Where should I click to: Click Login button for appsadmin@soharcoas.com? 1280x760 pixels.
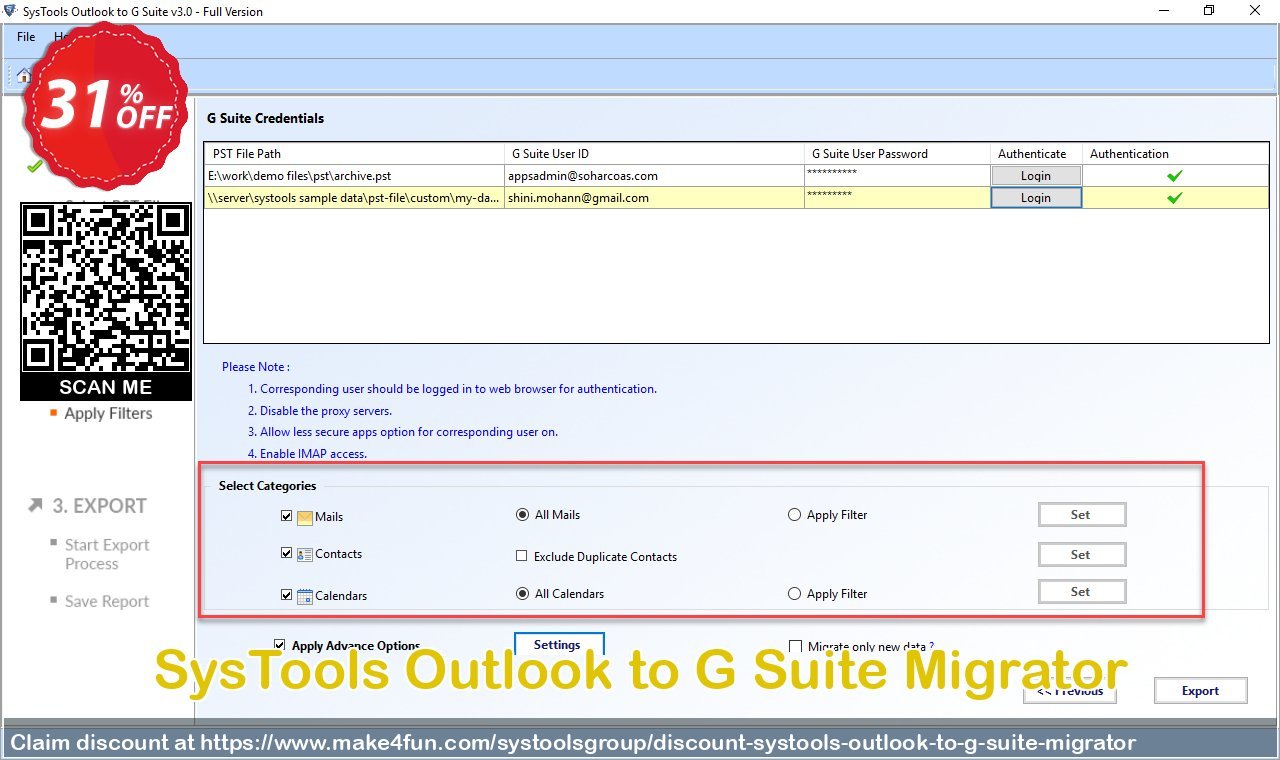point(1036,176)
